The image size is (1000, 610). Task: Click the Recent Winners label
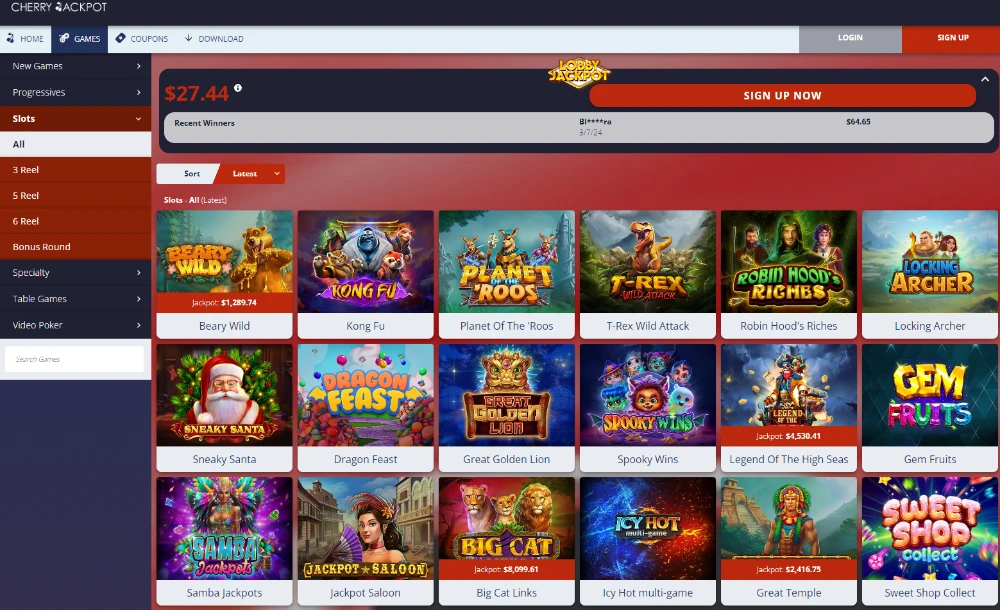[204, 123]
